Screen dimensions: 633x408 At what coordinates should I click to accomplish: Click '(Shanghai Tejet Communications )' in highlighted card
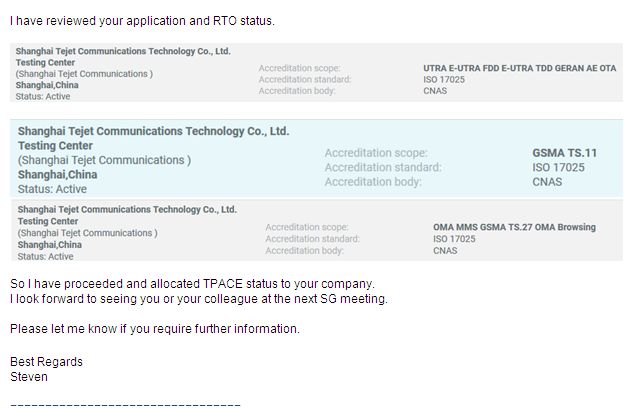(x=104, y=160)
